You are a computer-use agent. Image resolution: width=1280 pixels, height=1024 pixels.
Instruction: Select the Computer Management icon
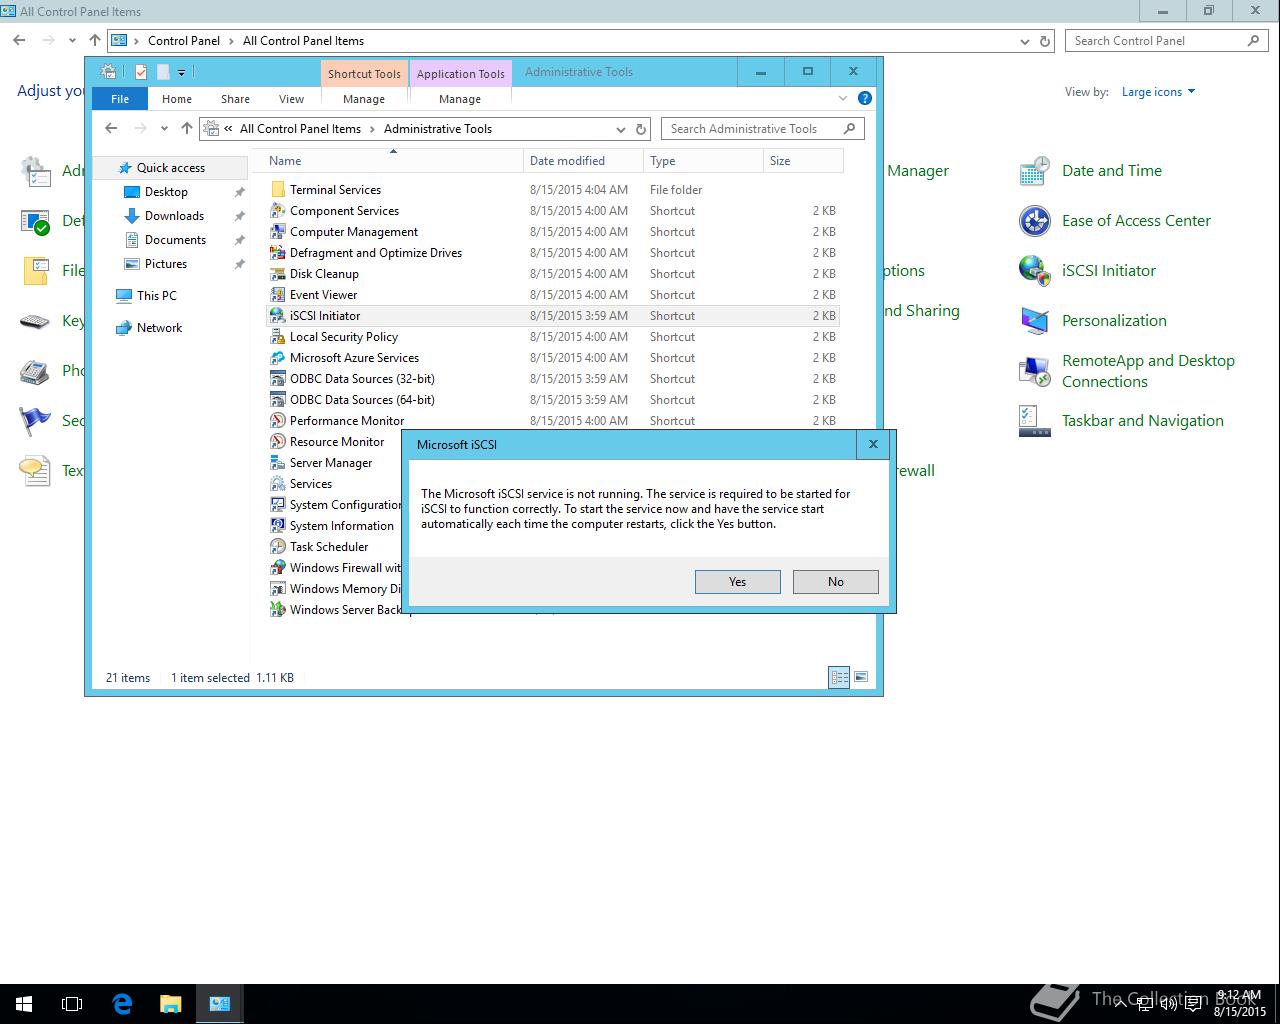tap(278, 232)
